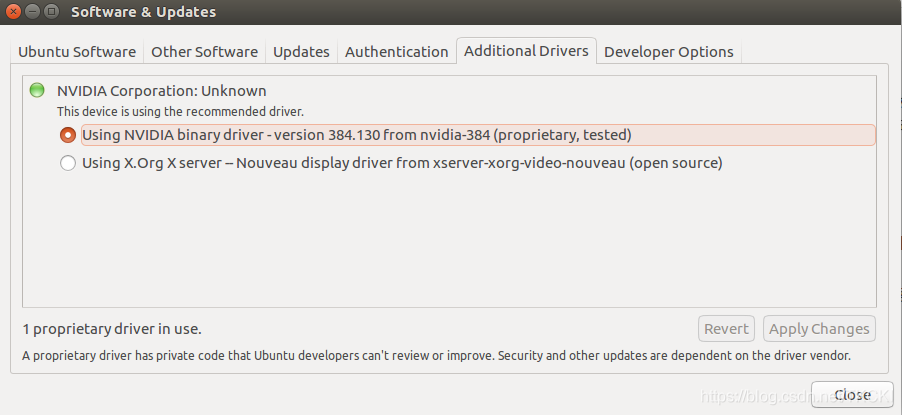Open the Developer Options tab
Screen dimensions: 902x415
tap(668, 52)
